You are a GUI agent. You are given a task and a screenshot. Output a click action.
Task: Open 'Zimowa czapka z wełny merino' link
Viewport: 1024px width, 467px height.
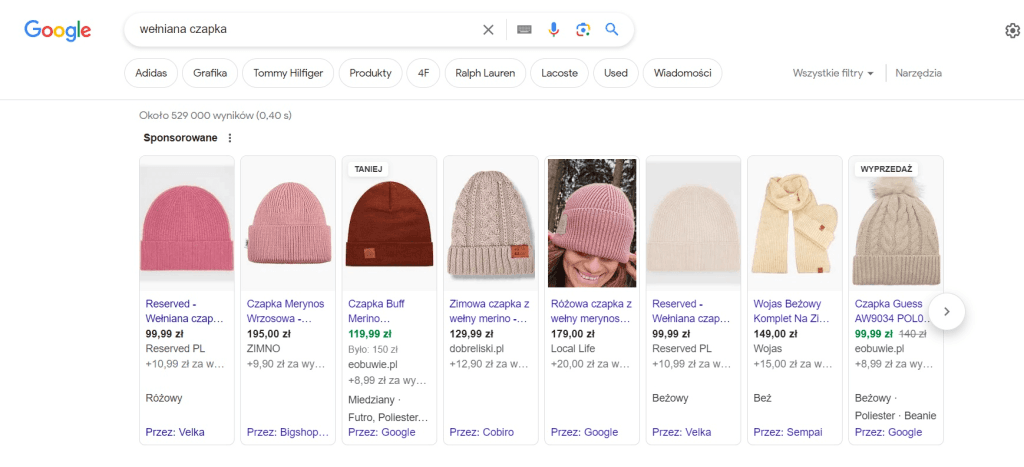tap(489, 312)
